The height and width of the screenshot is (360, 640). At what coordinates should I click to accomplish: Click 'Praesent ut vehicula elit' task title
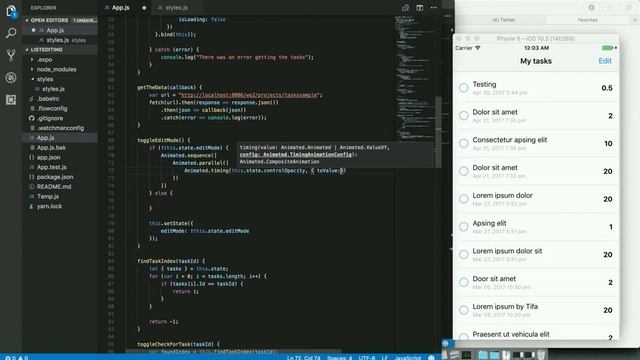[x=511, y=334]
